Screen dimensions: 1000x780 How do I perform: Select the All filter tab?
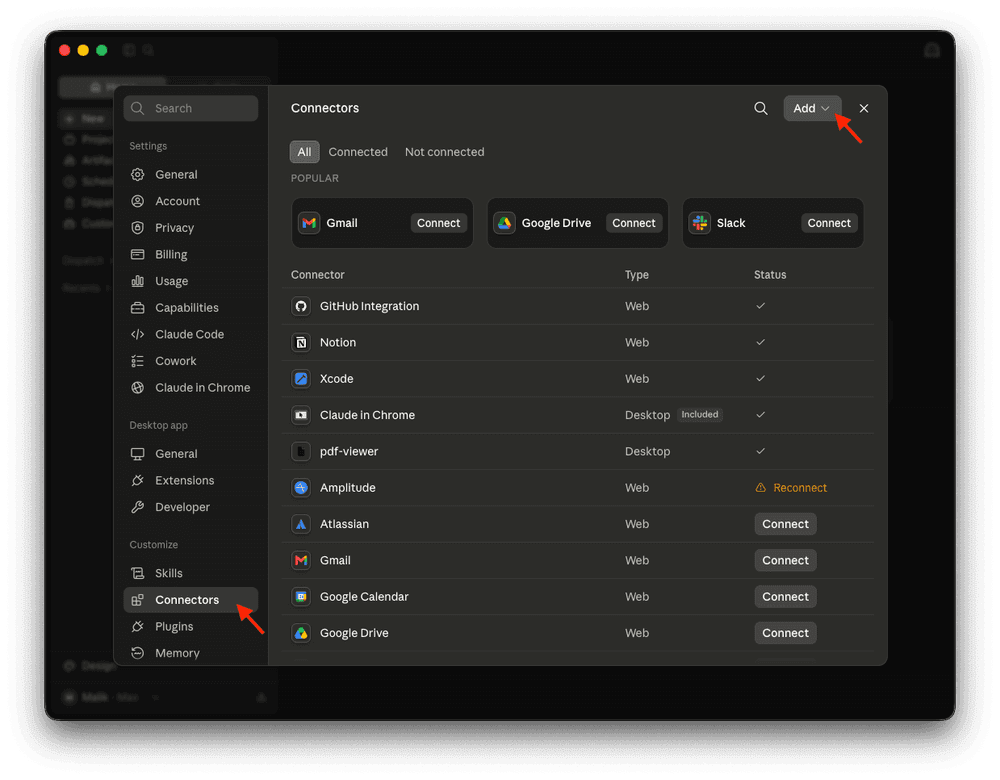click(304, 152)
